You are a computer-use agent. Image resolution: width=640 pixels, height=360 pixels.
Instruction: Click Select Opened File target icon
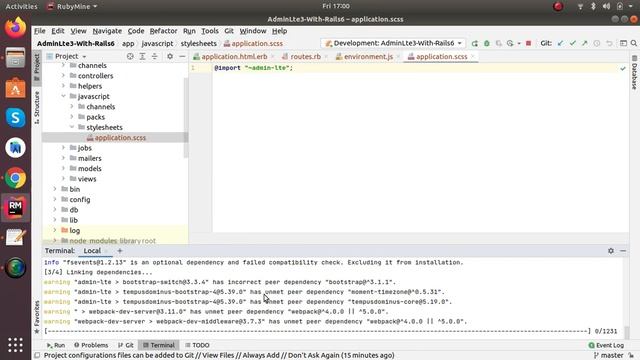pyautogui.click(x=130, y=56)
